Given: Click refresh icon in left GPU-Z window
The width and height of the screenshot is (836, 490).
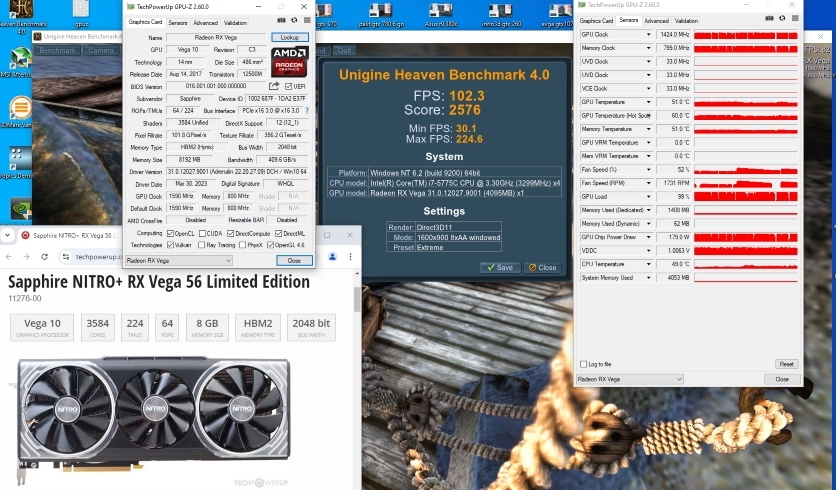Looking at the screenshot, I should click(294, 20).
